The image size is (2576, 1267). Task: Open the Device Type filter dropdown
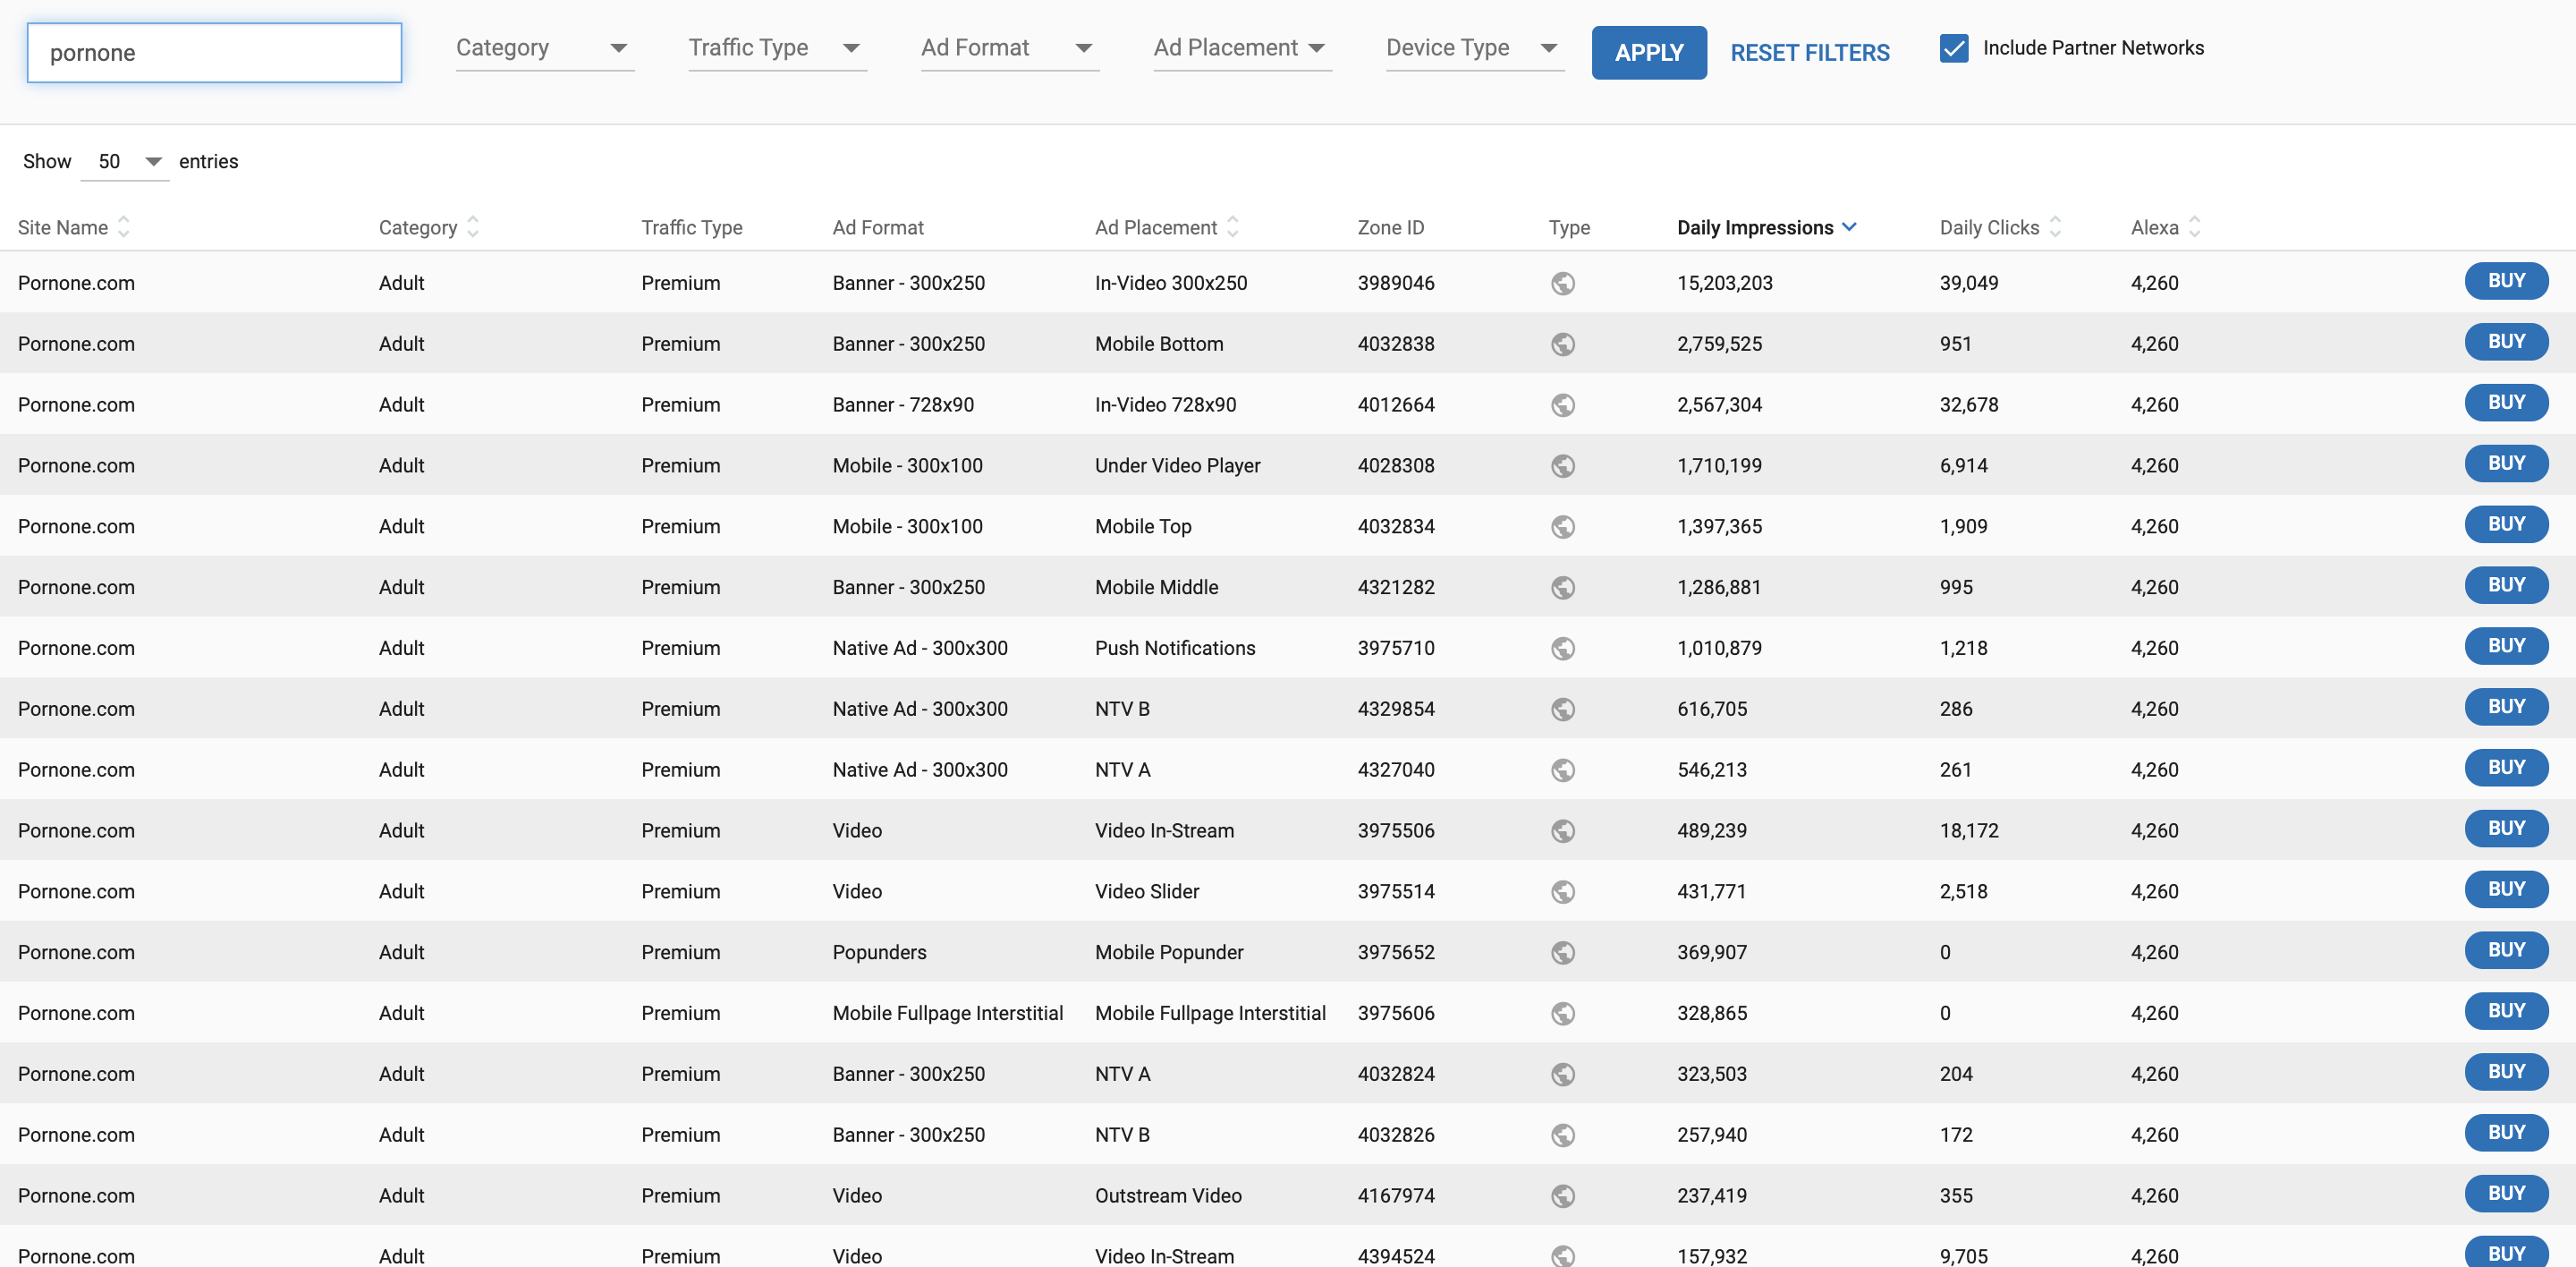[x=1474, y=48]
